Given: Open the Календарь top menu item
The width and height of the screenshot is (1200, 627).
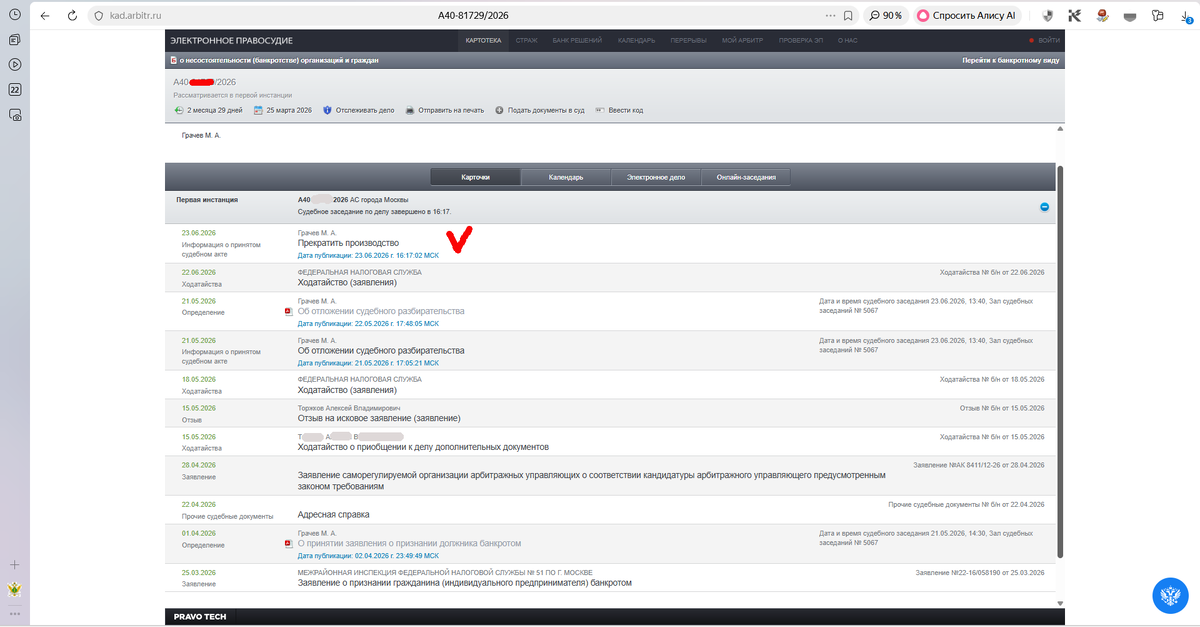Looking at the screenshot, I should click(x=636, y=40).
